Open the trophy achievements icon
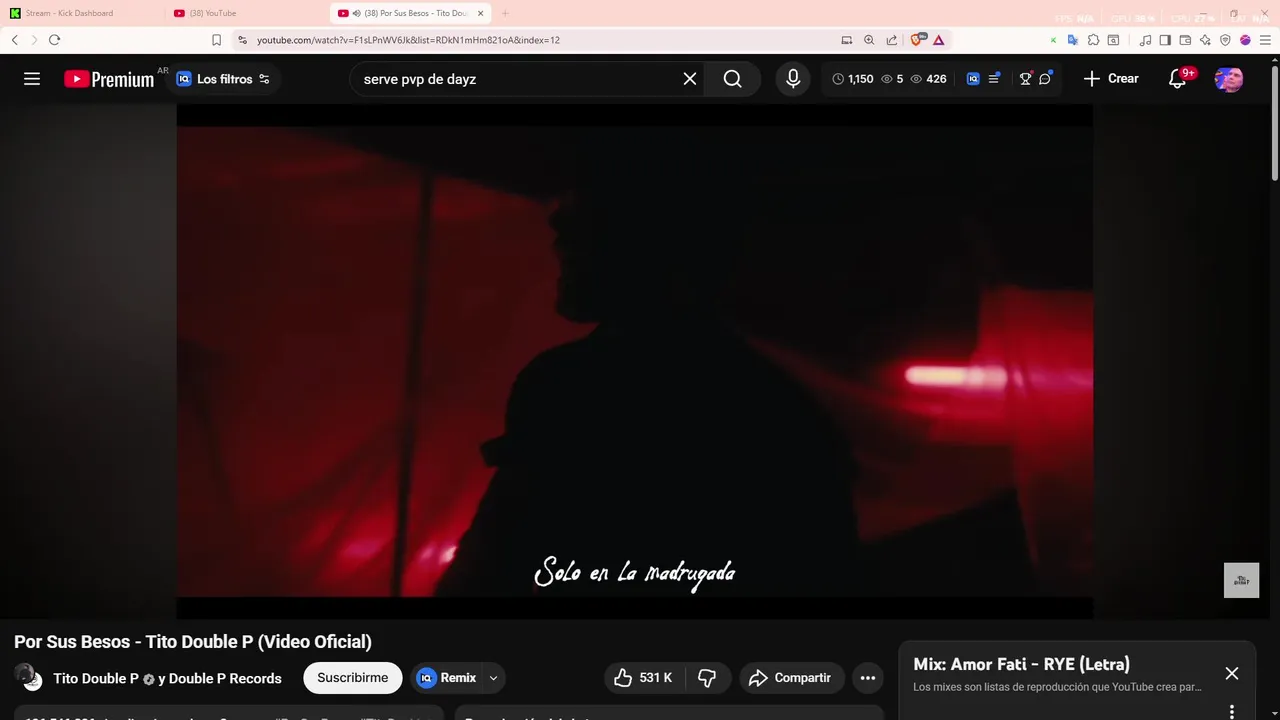This screenshot has width=1280, height=720. pyautogui.click(x=1025, y=79)
